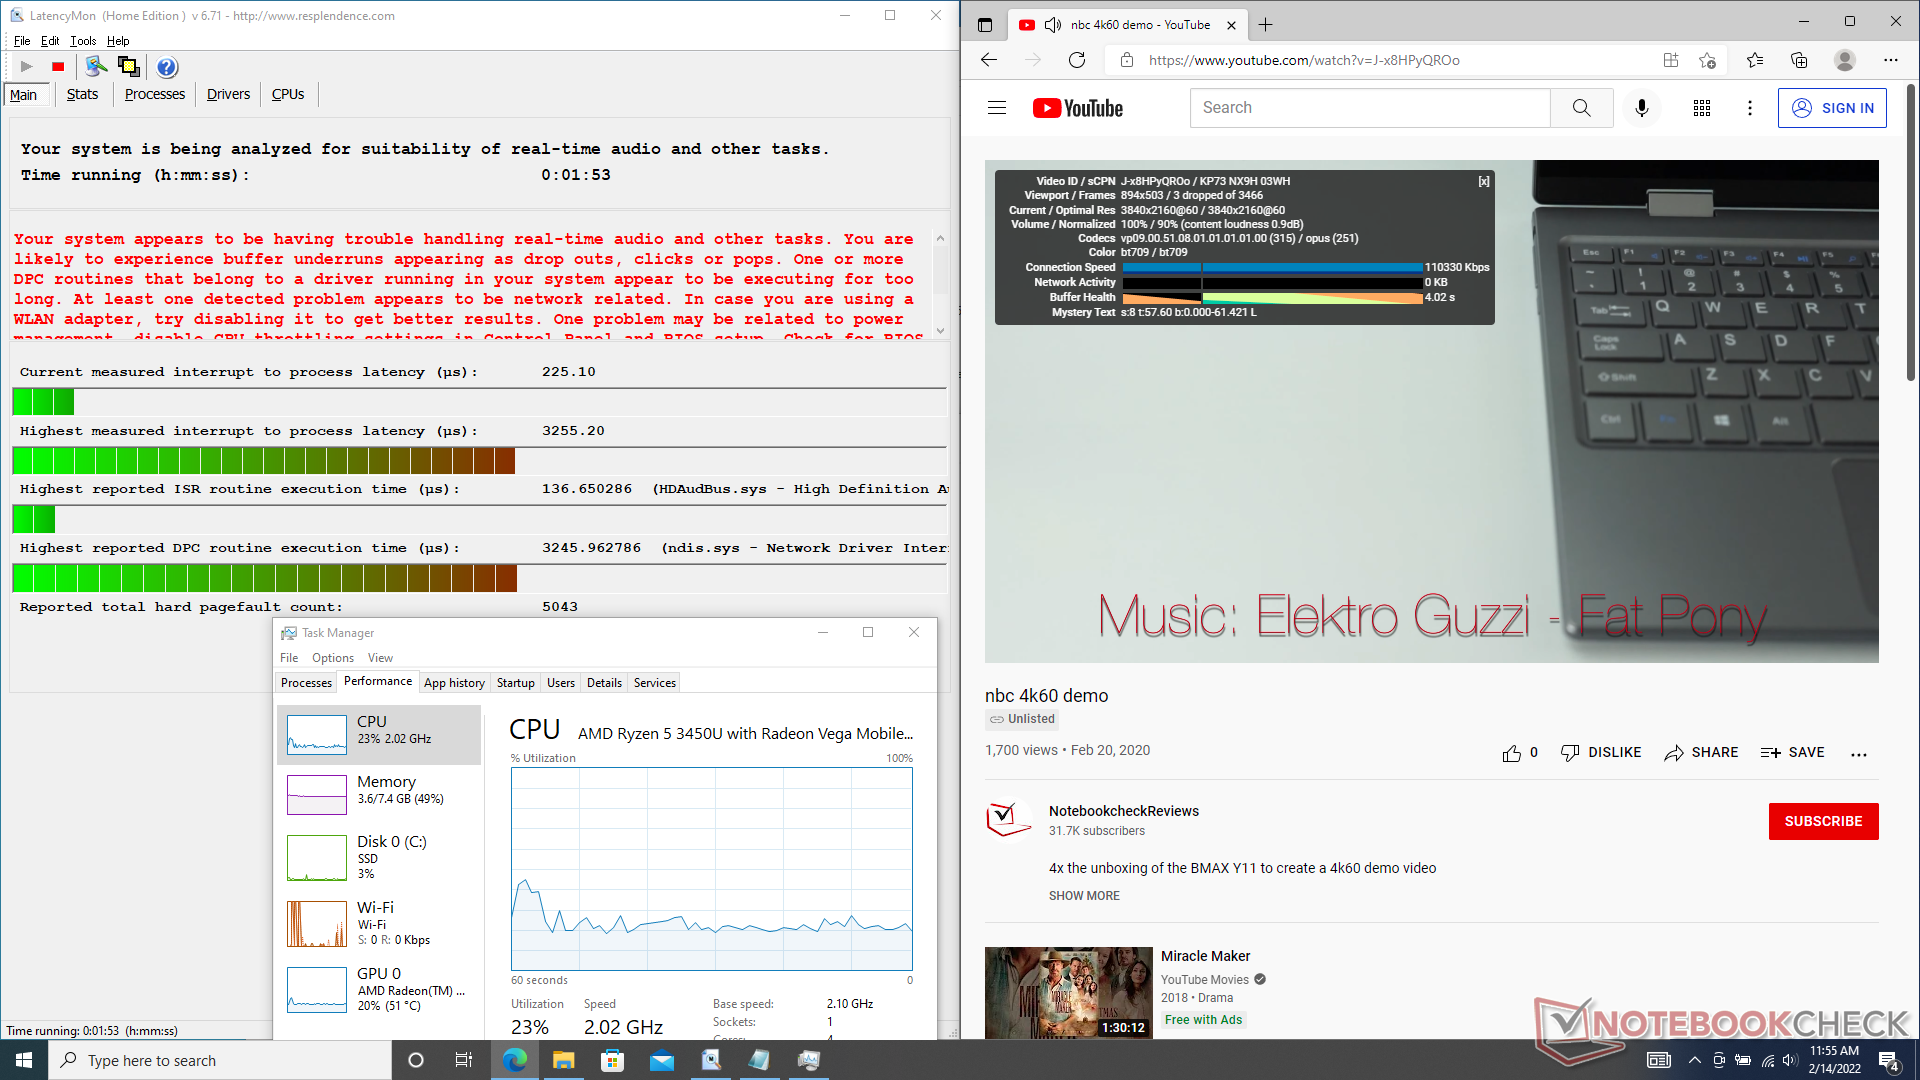Add page to Edge favorites star
The height and width of the screenshot is (1080, 1920).
[x=1707, y=60]
